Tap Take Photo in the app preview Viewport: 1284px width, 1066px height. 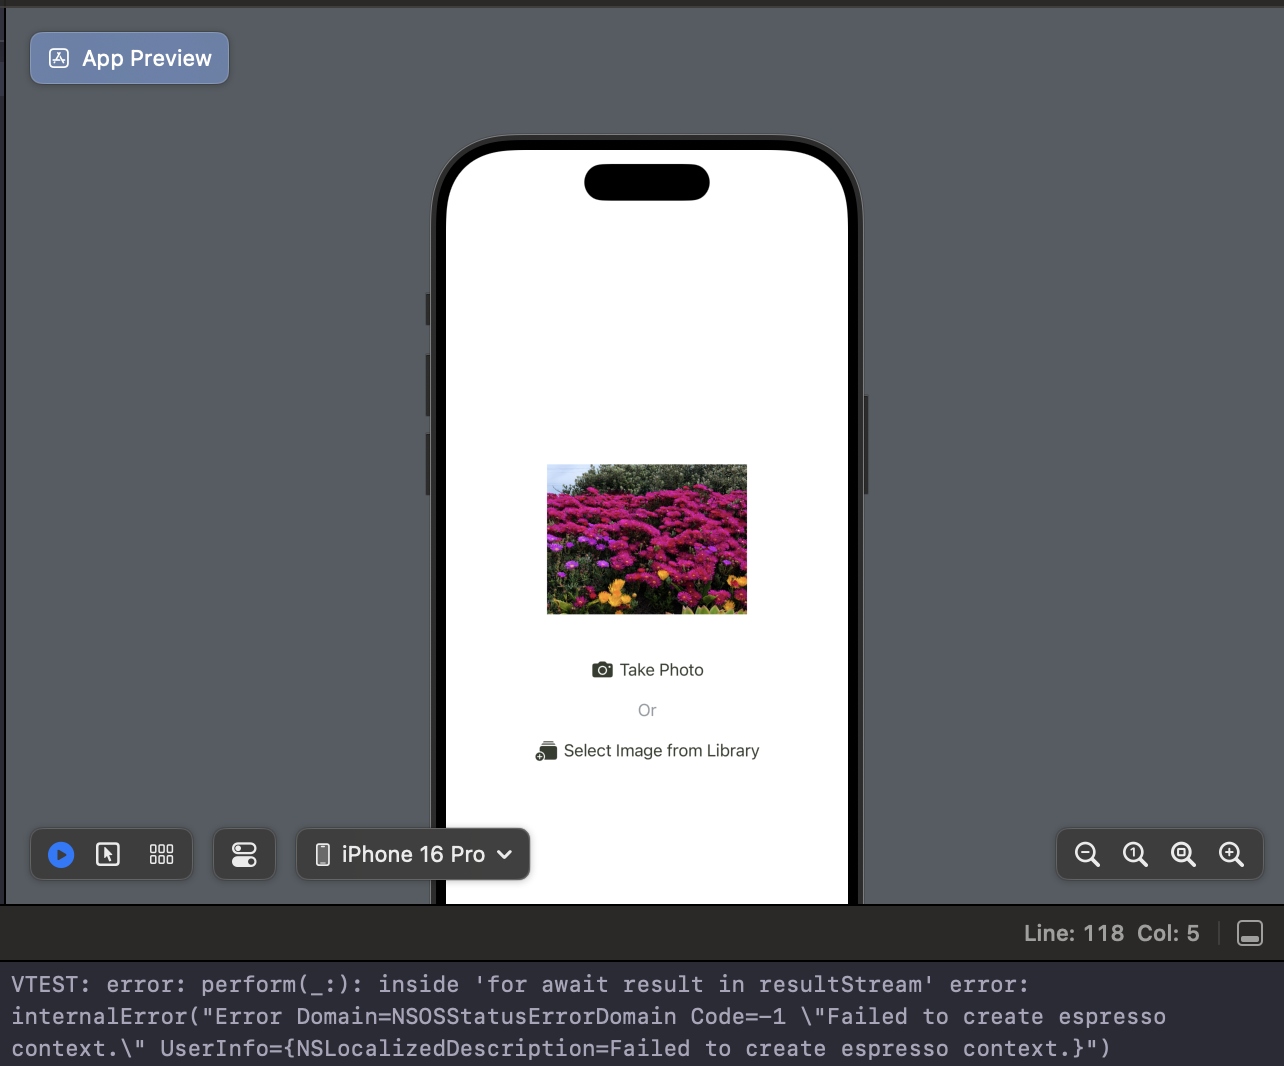pyautogui.click(x=648, y=670)
